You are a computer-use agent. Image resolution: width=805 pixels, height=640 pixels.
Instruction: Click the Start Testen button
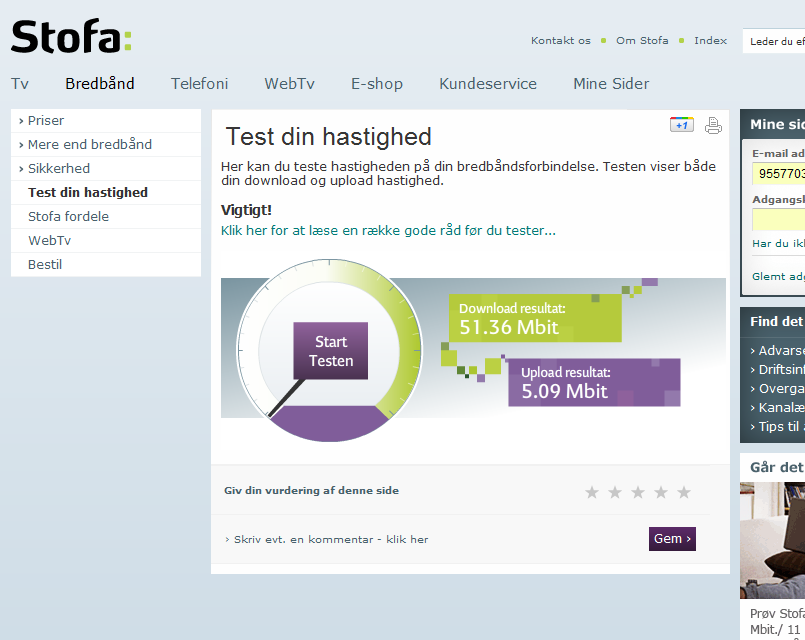pos(331,351)
